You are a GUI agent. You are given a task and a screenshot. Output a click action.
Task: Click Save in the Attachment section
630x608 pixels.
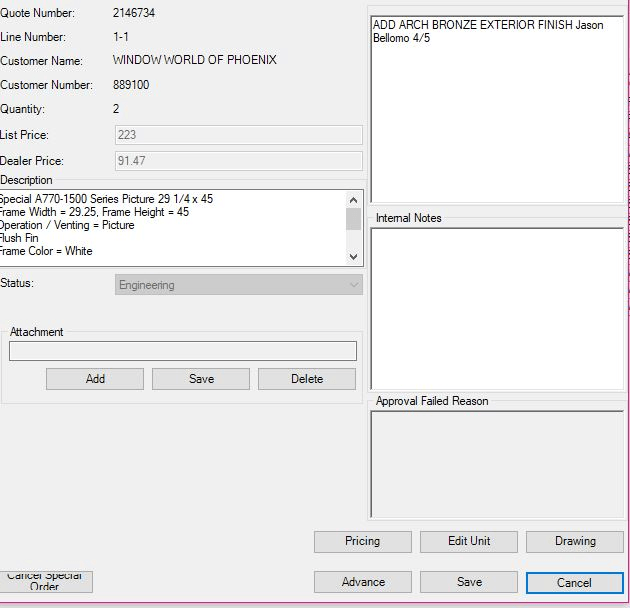tap(201, 379)
